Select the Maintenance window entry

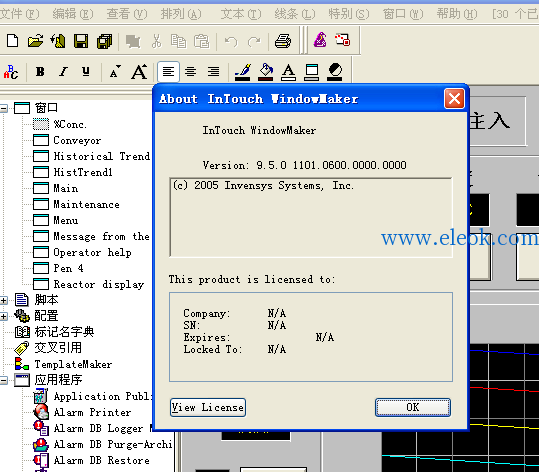(x=76, y=205)
